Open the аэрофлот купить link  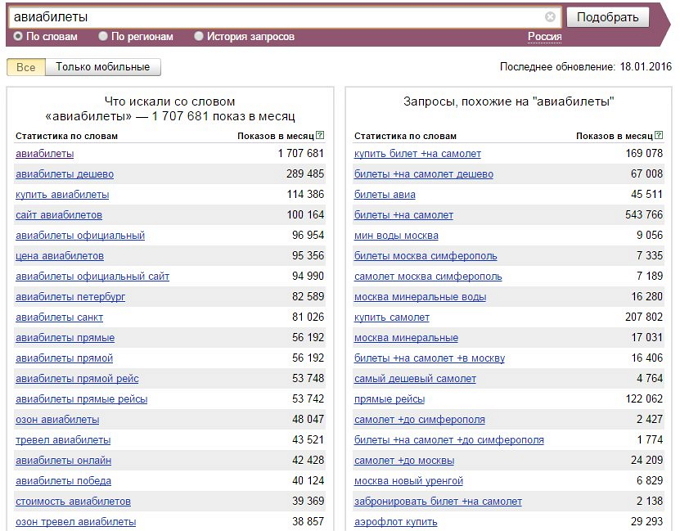tap(396, 522)
